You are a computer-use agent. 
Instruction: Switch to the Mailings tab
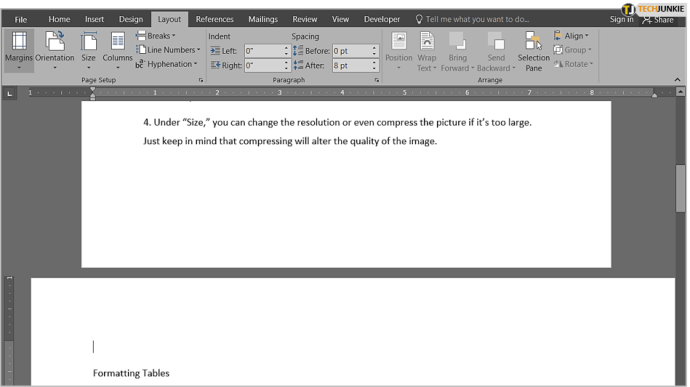point(263,19)
